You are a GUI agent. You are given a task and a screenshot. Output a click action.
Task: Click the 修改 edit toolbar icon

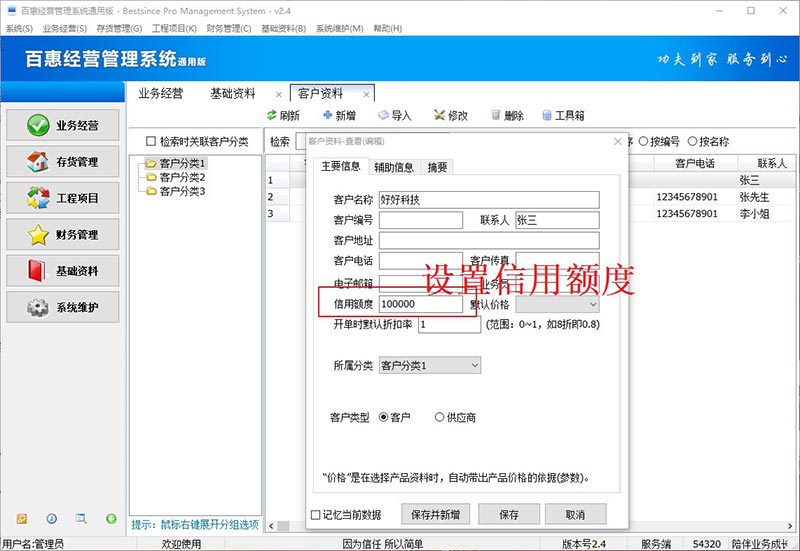click(439, 115)
